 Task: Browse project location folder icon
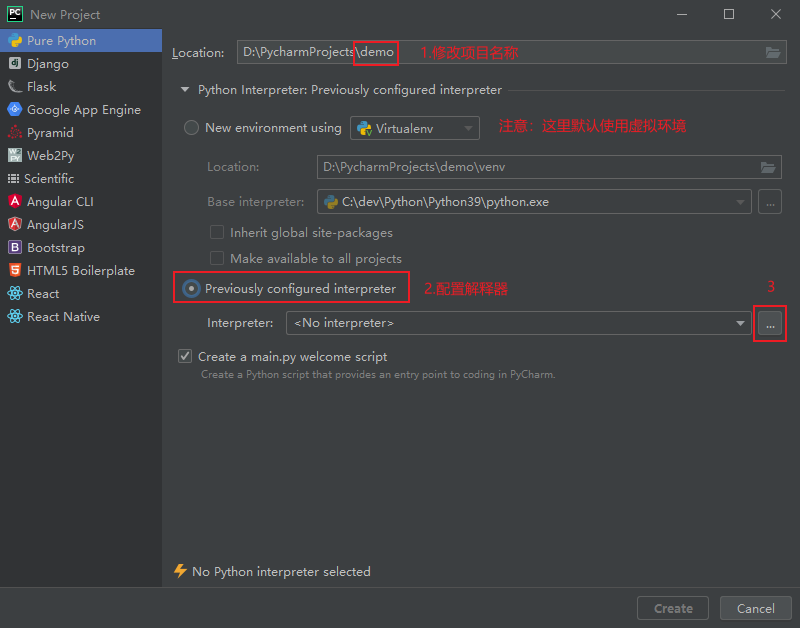(772, 52)
